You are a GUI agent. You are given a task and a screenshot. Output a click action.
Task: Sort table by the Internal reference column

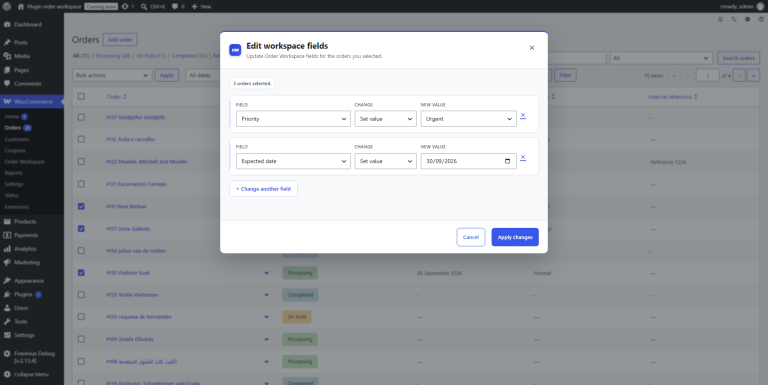click(x=672, y=97)
